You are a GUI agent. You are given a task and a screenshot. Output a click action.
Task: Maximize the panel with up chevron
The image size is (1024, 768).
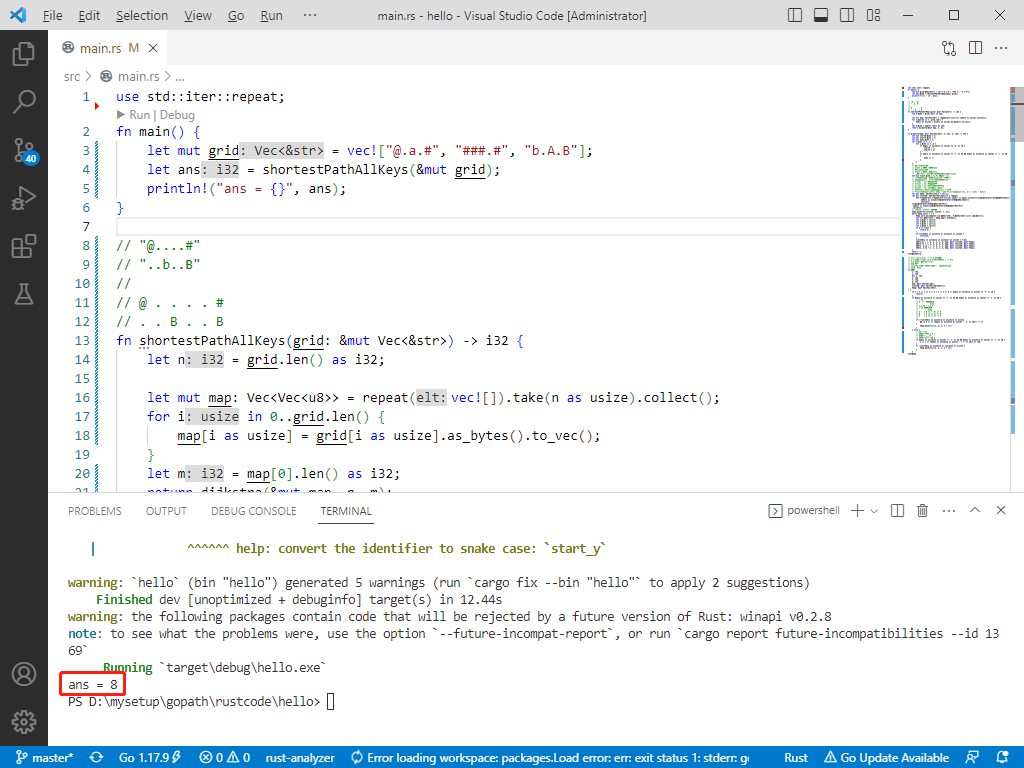(975, 510)
